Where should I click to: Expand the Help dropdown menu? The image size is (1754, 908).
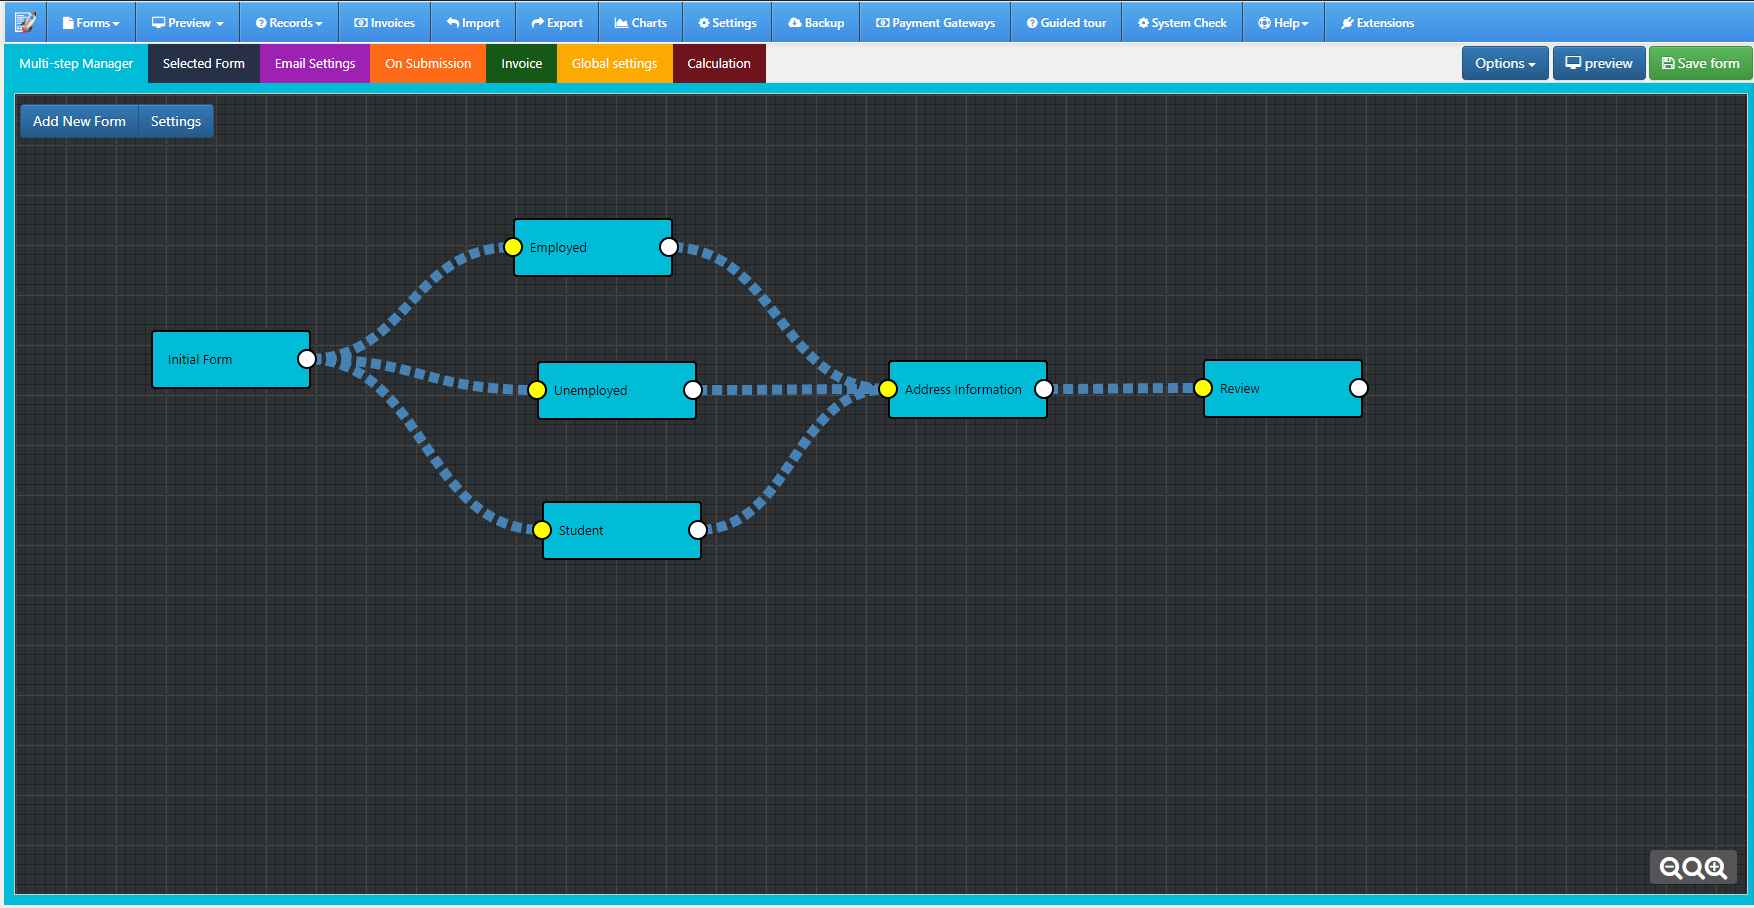coord(1283,22)
